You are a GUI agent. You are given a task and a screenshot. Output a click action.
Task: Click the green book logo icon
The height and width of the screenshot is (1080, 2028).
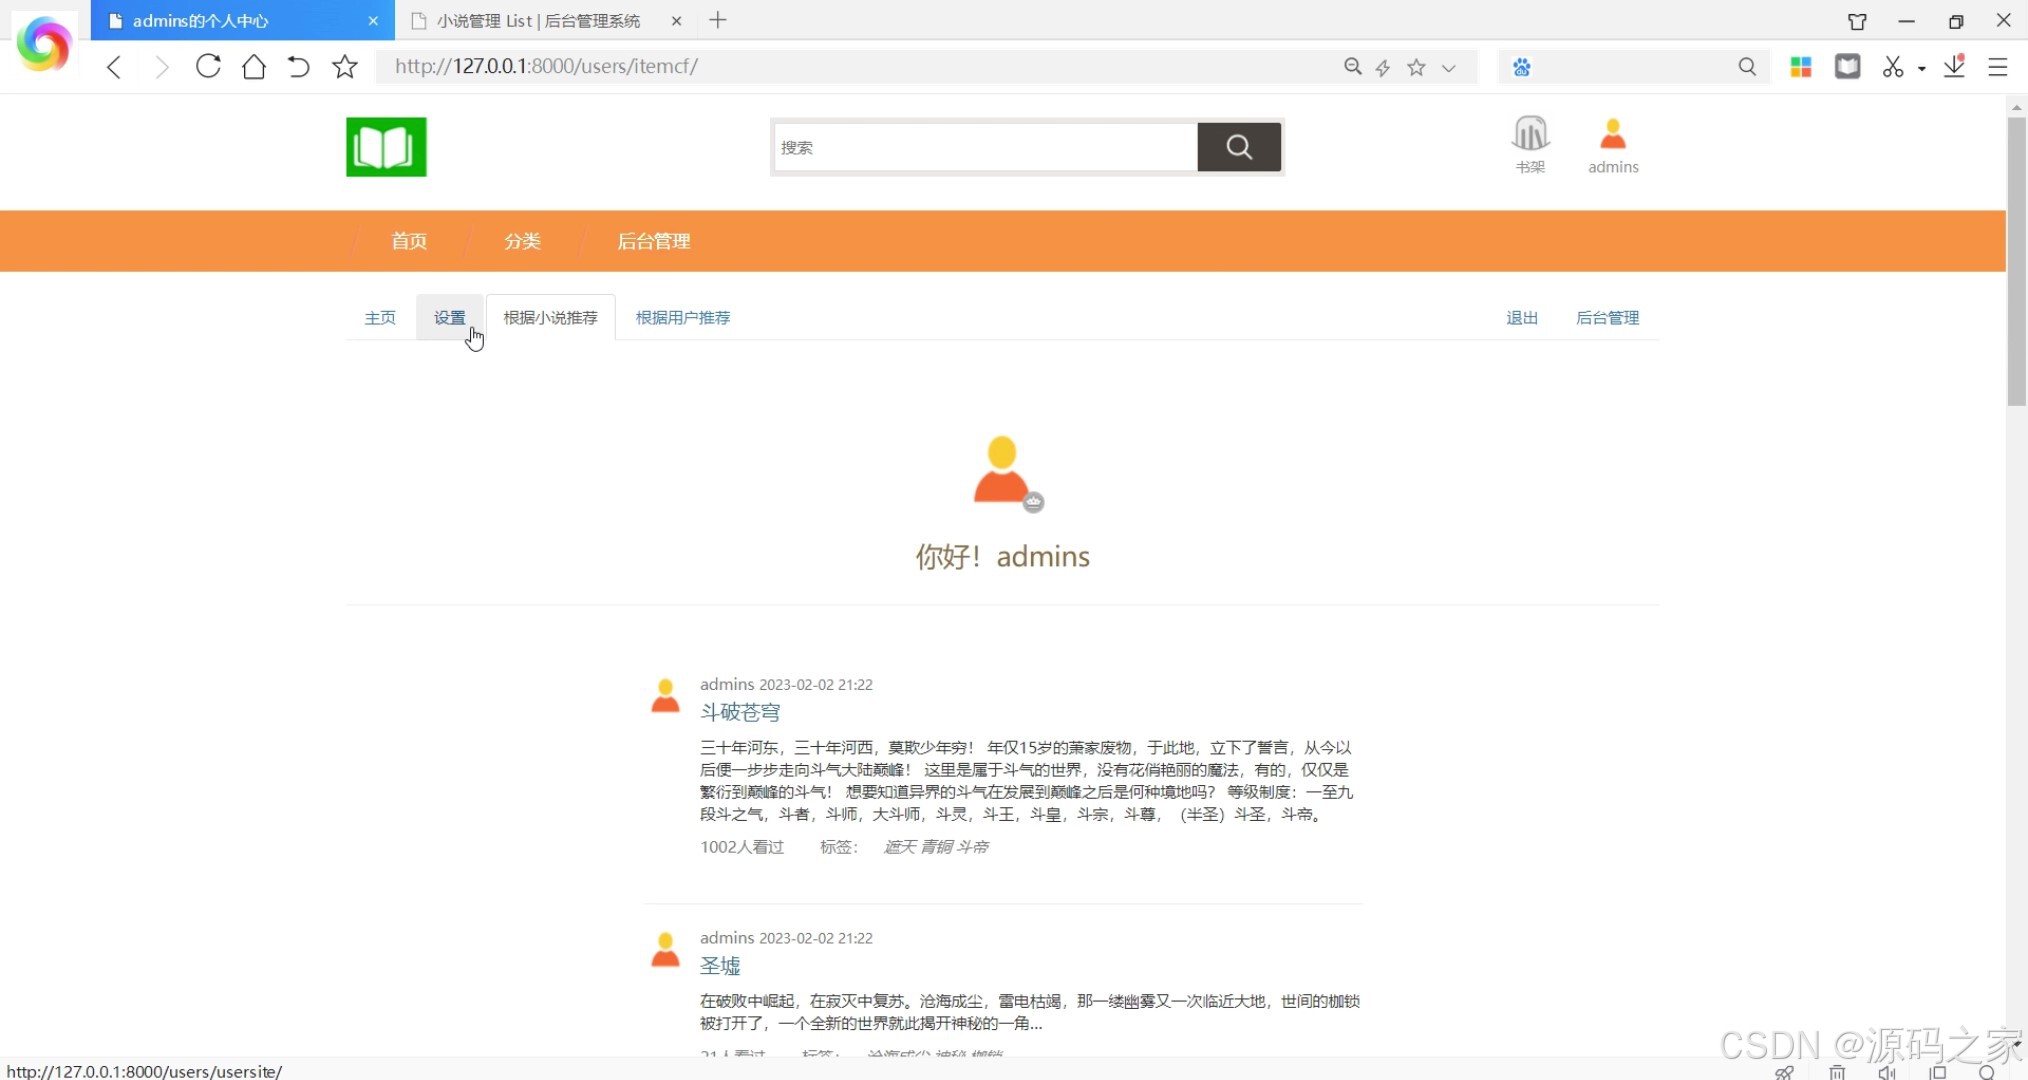point(386,147)
